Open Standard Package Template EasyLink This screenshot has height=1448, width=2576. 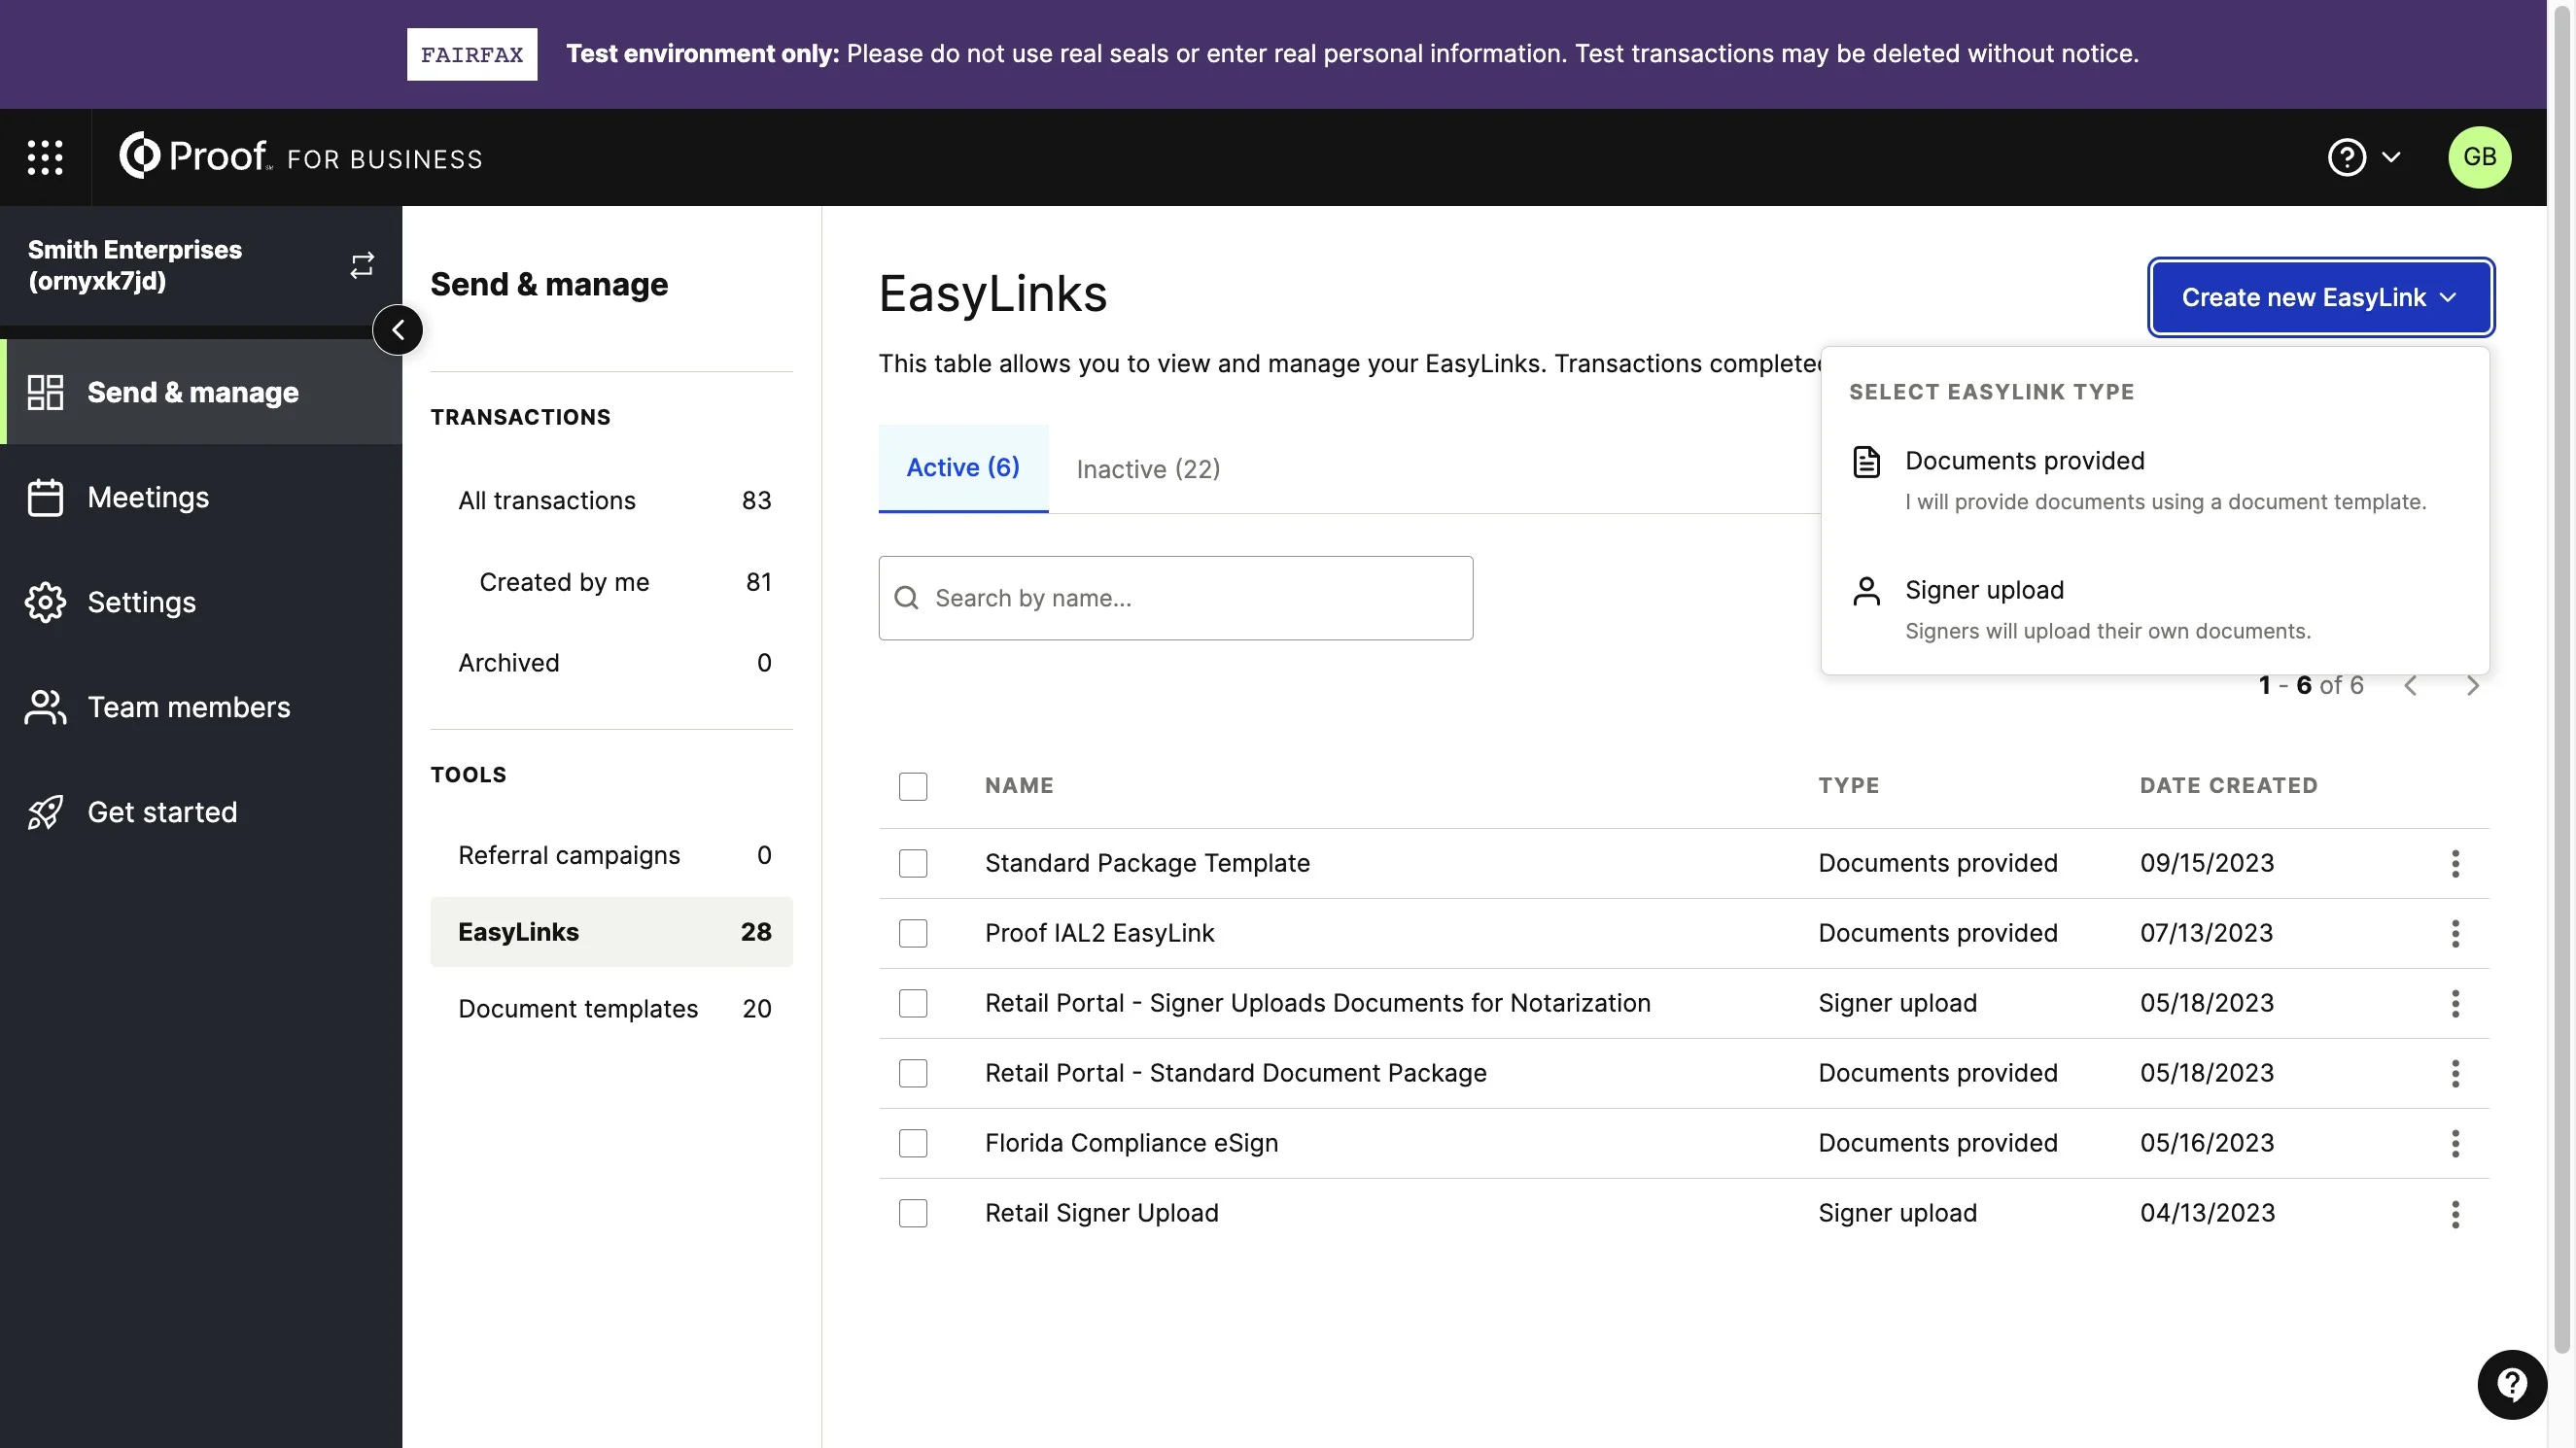[x=1147, y=863]
